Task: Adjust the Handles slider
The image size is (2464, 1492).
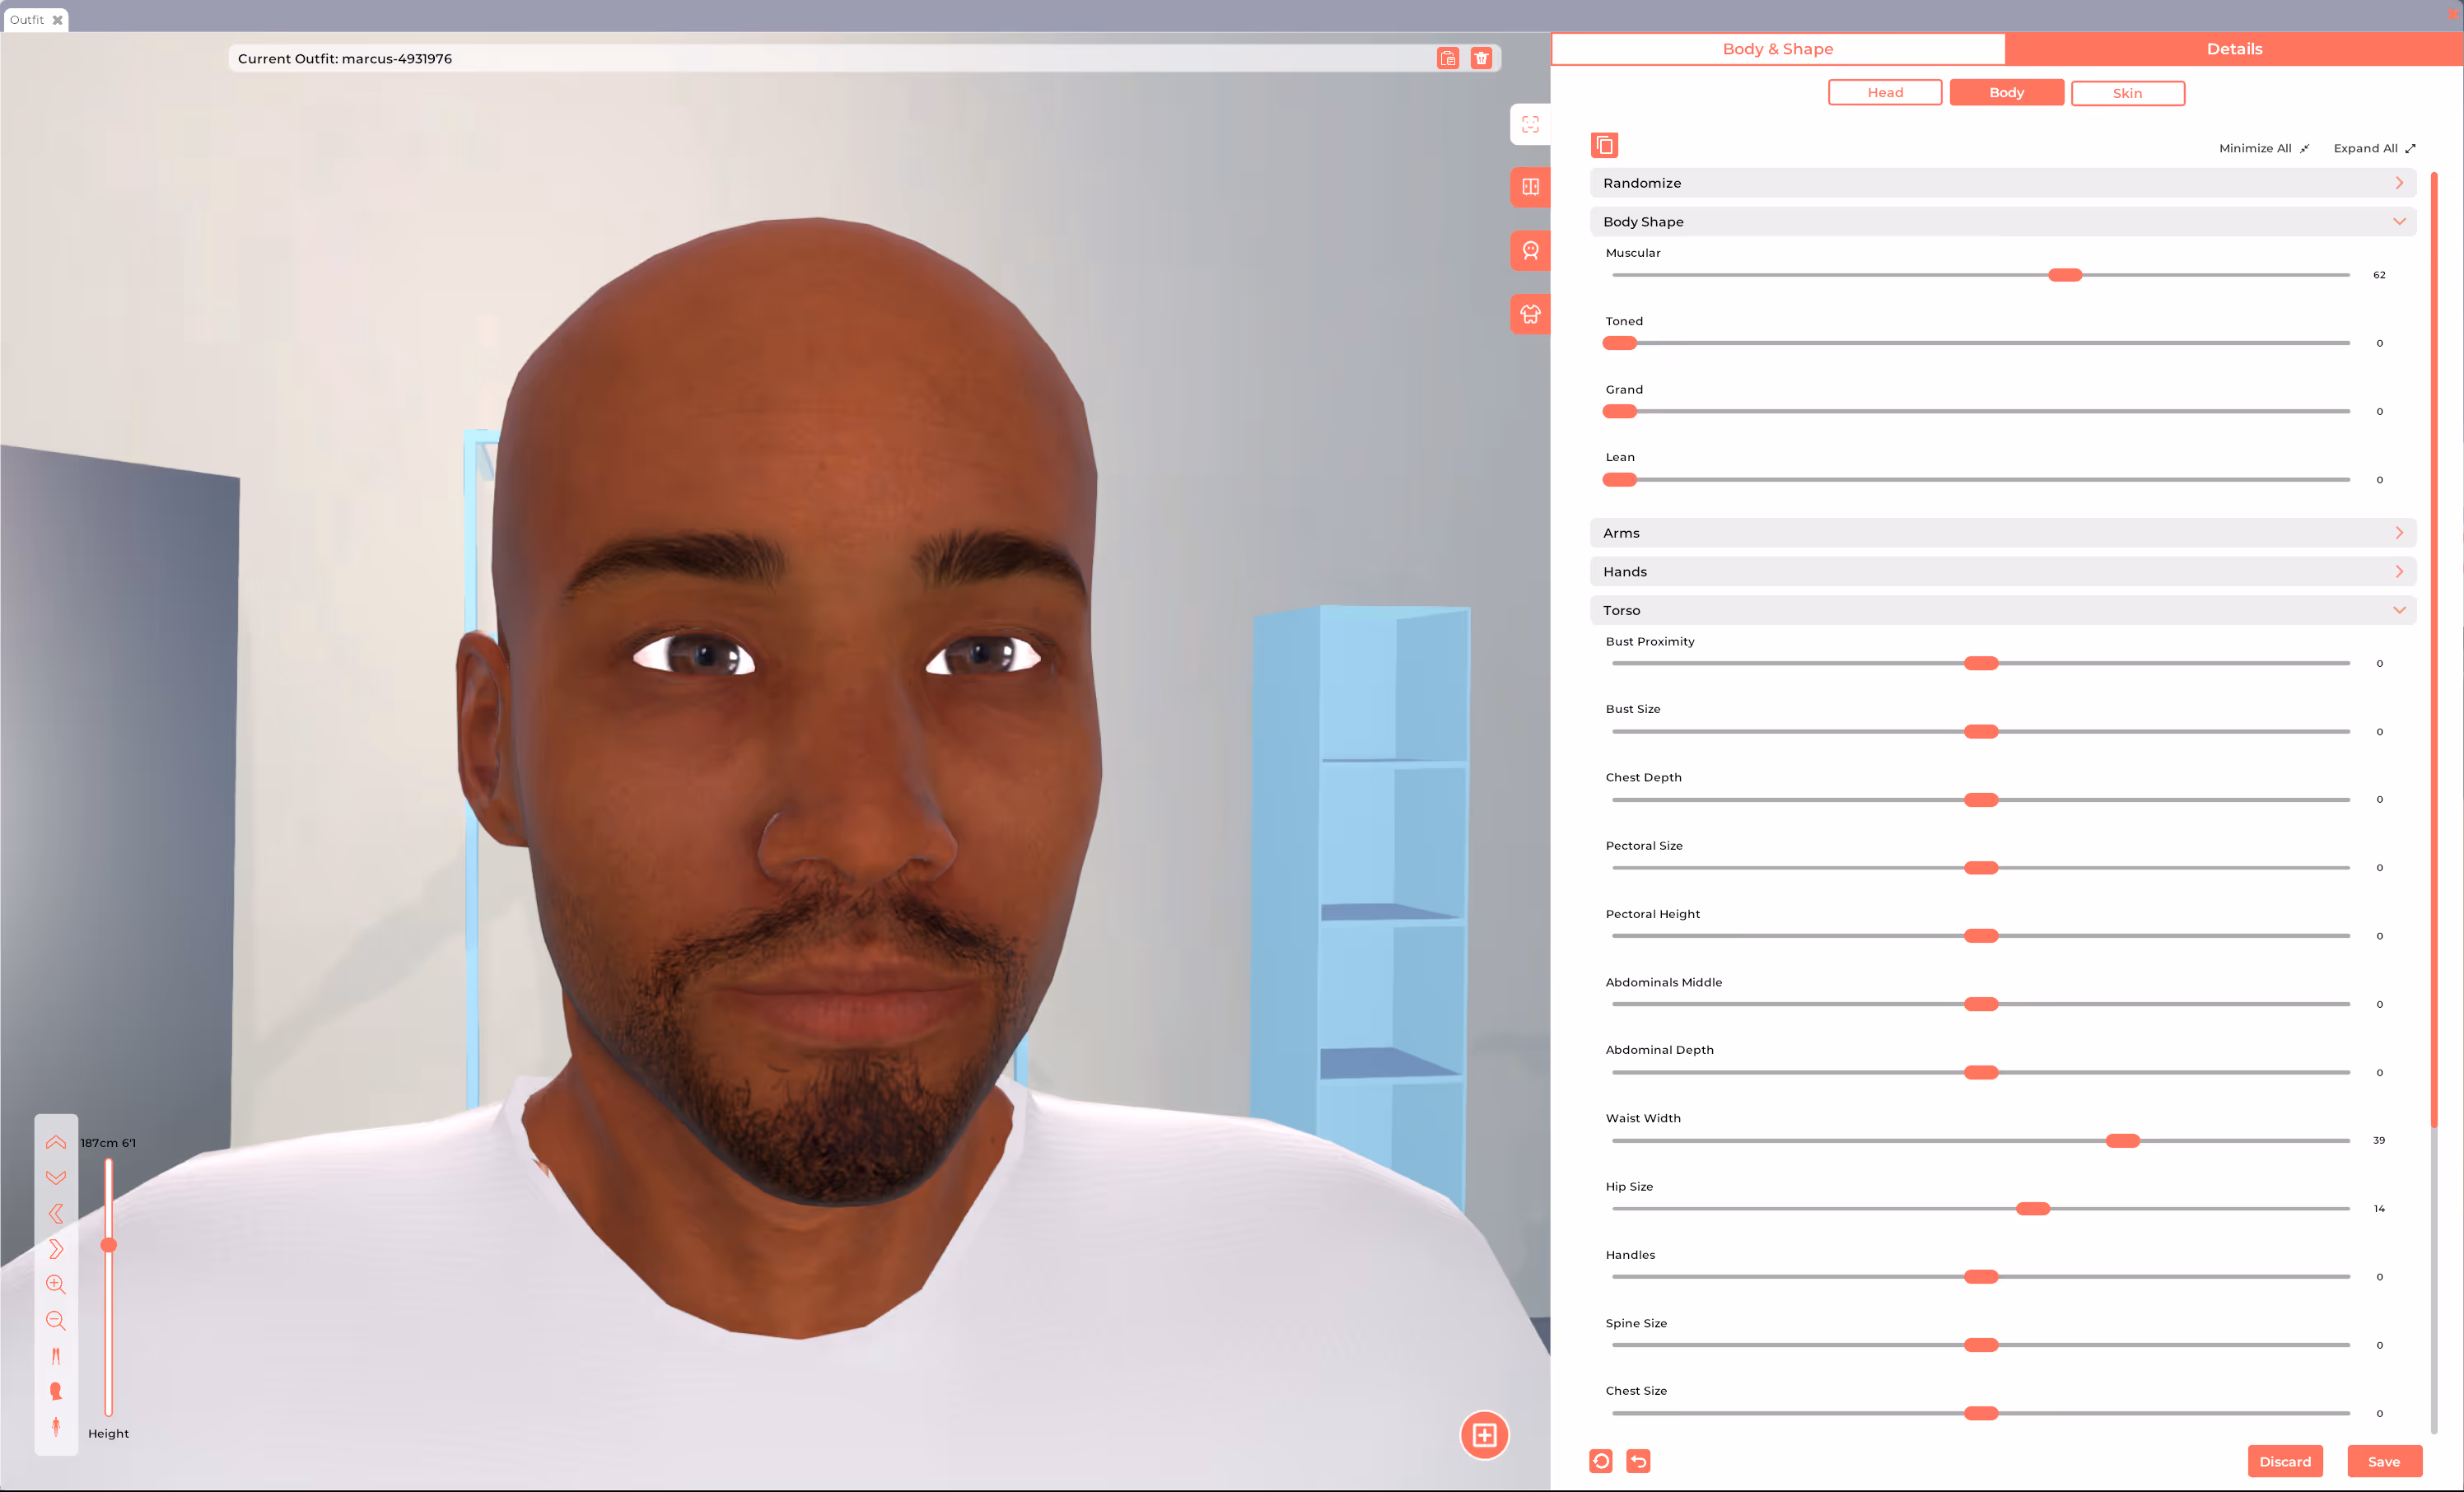Action: pos(1981,1277)
